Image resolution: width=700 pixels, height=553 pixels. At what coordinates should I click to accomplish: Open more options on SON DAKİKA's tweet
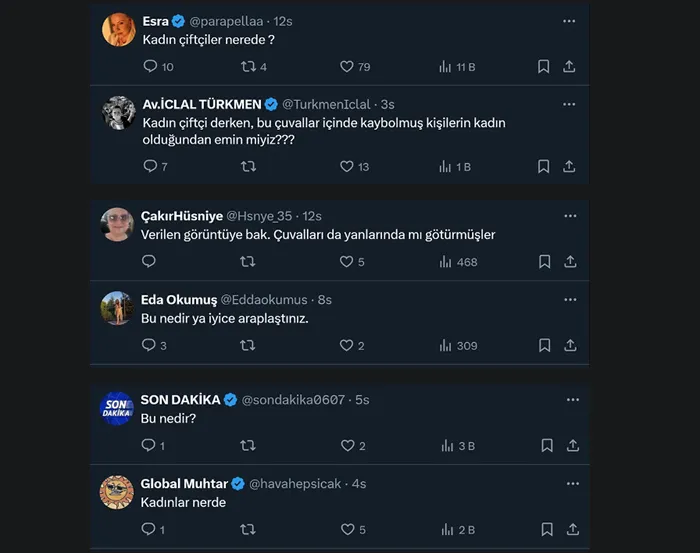569,400
